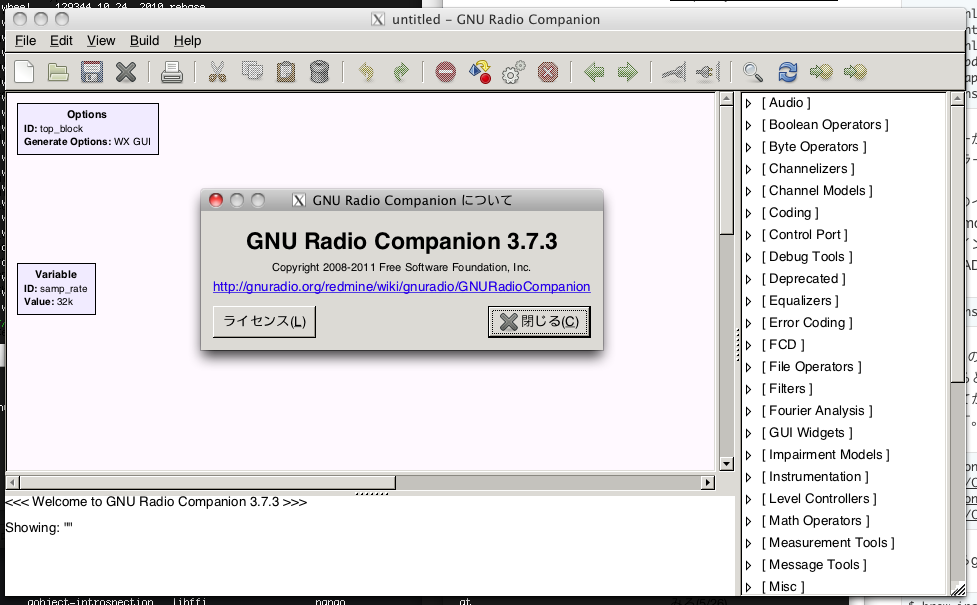Create a new flow graph with New icon
This screenshot has width=977, height=605.
[24, 72]
